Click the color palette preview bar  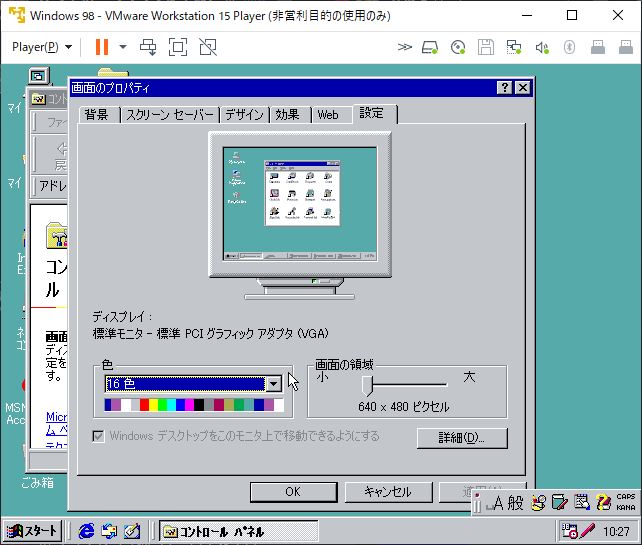click(194, 405)
